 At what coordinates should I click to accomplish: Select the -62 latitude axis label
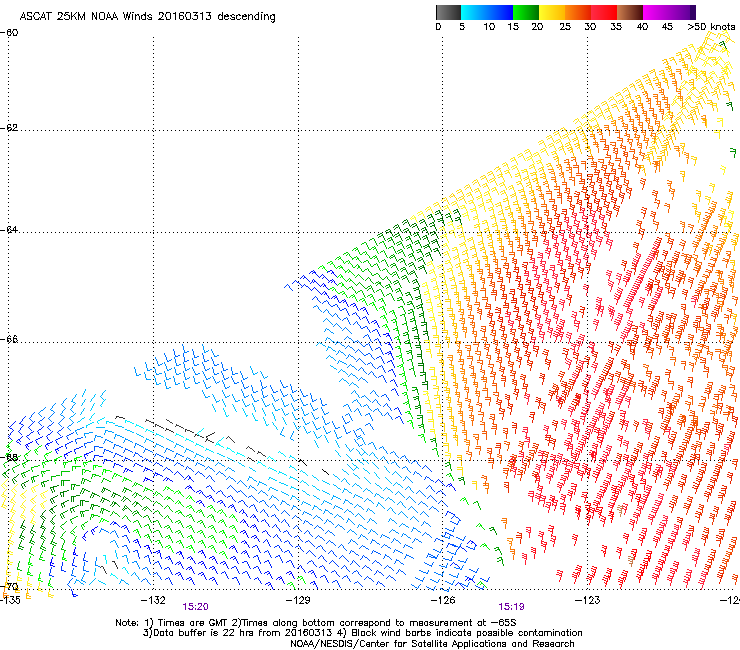(x=9, y=128)
